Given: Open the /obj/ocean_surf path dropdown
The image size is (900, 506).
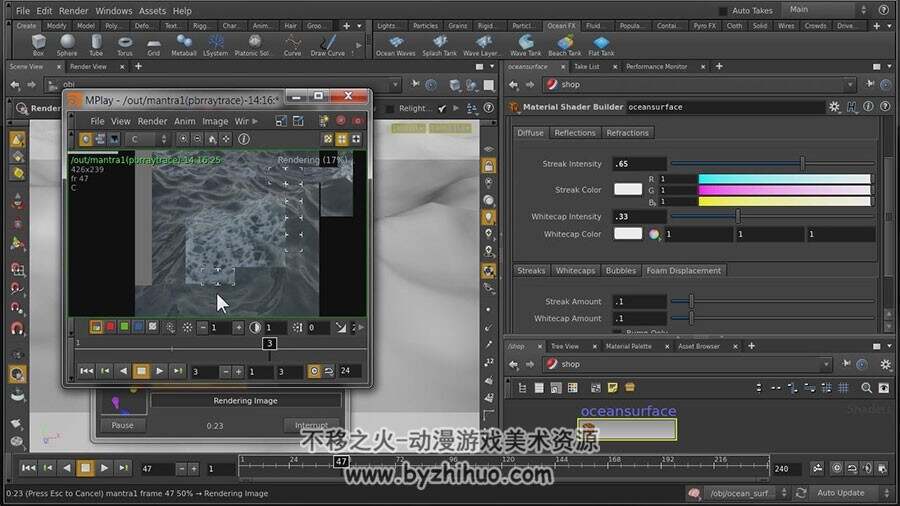Looking at the screenshot, I should pos(747,493).
